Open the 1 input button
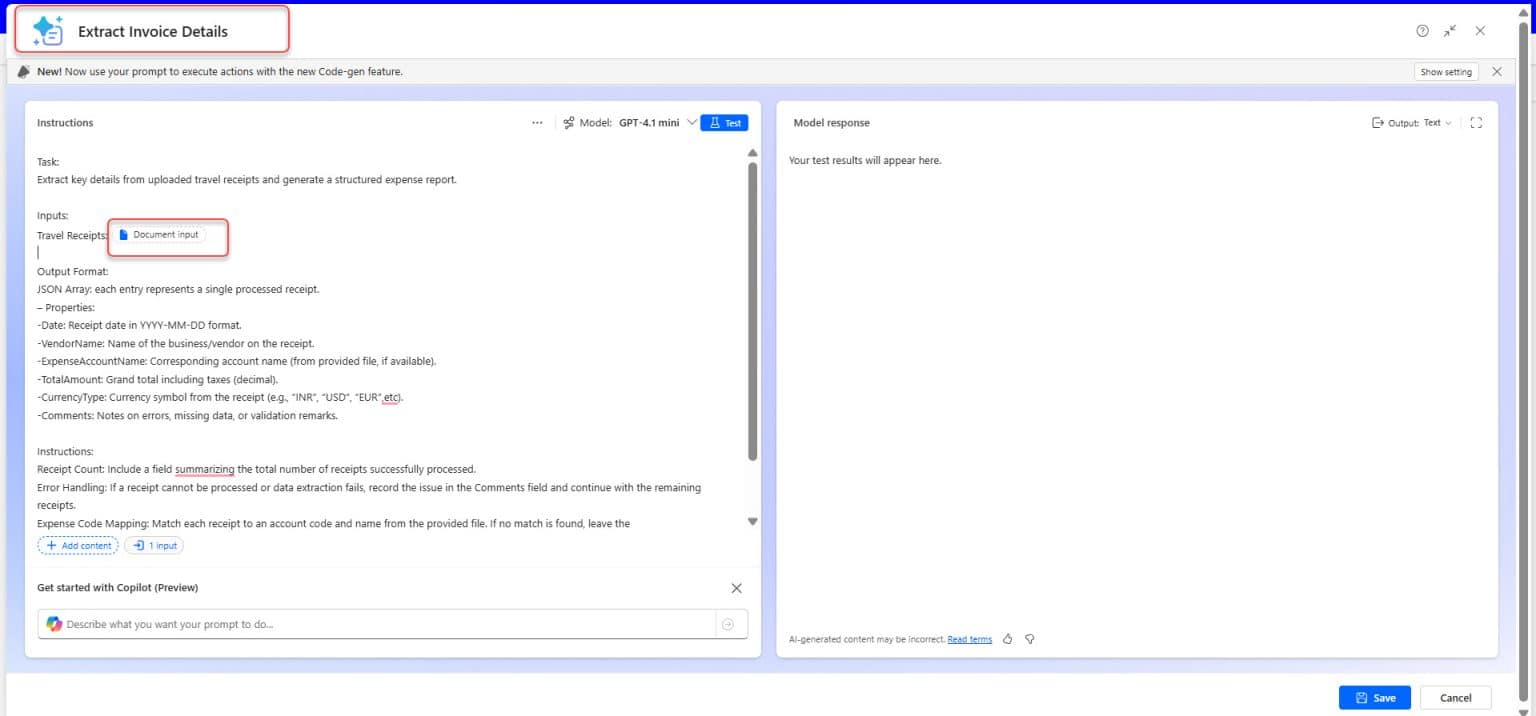 tap(154, 545)
